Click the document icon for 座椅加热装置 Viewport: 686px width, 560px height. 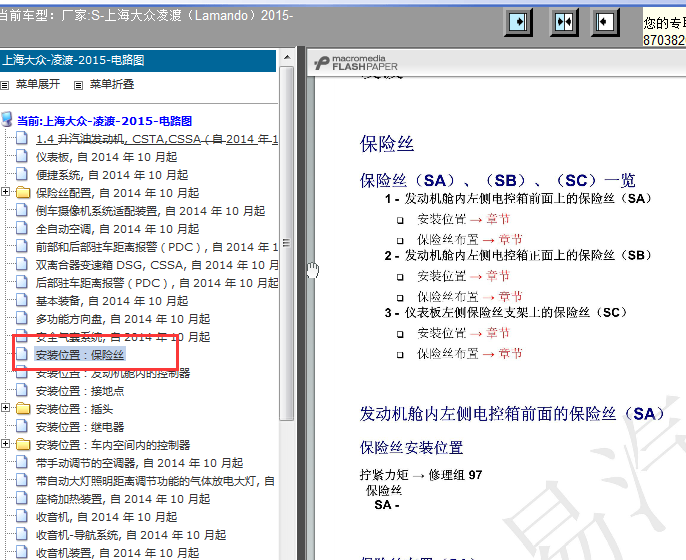(21, 498)
